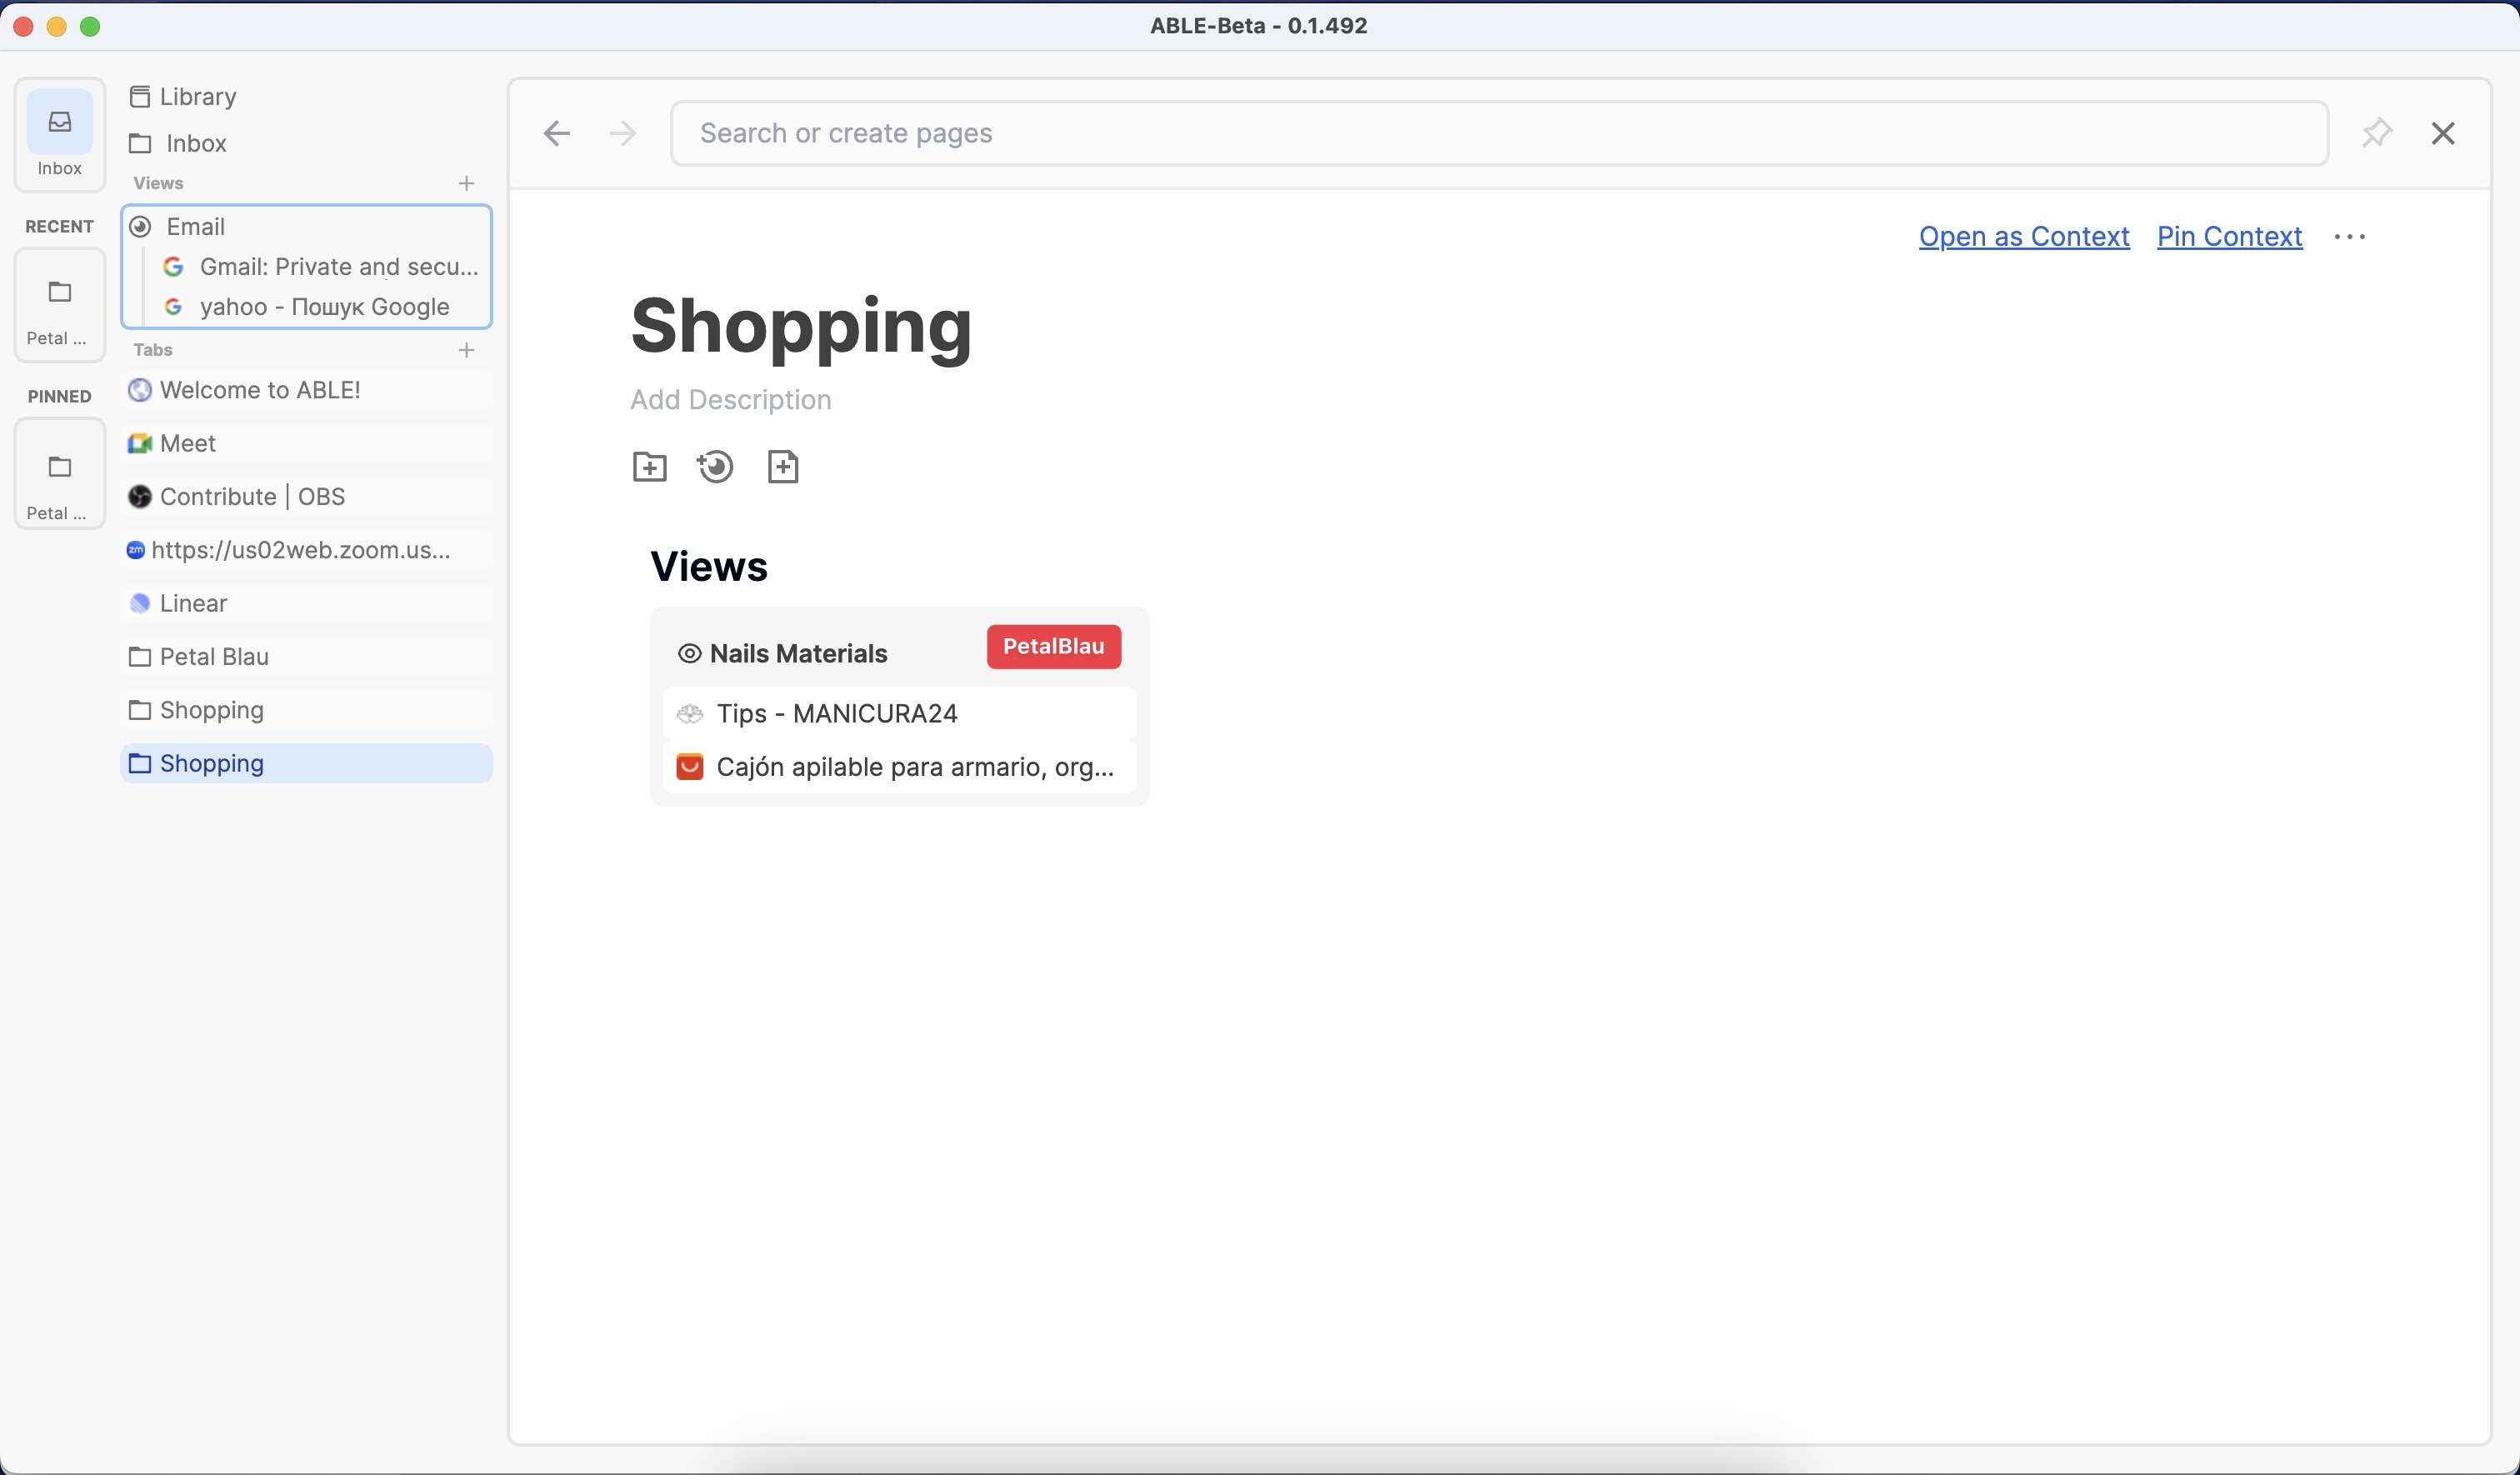Go back using the left arrow
Screen dimensions: 2520x1475
[x=557, y=133]
